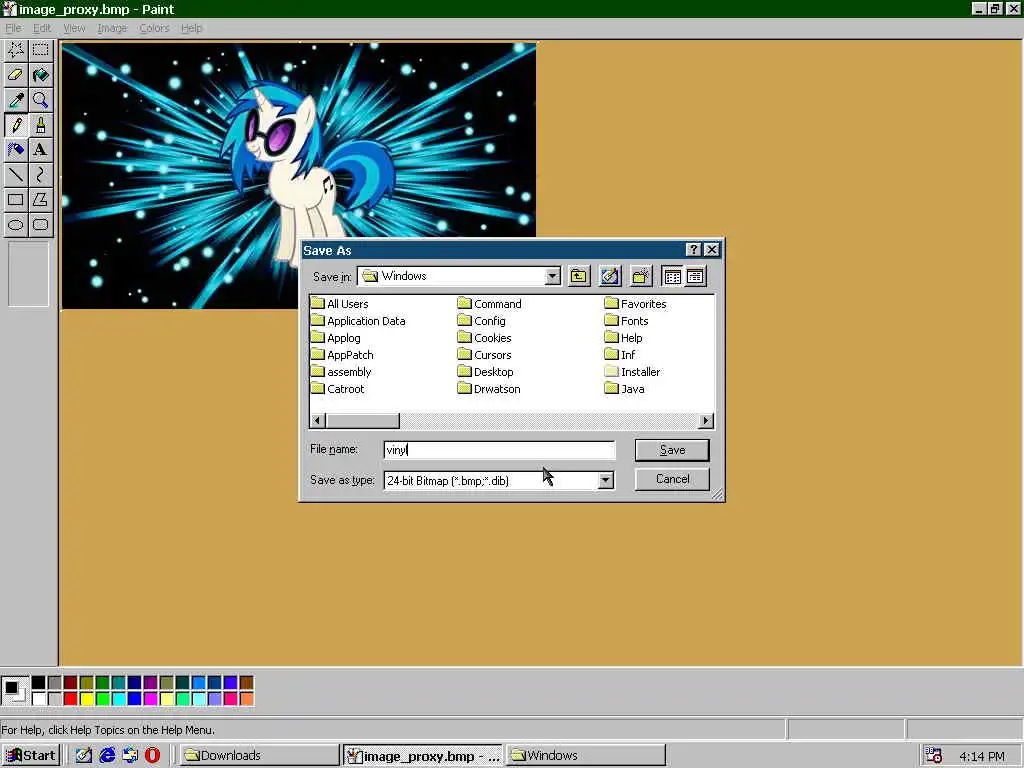
Task: Switch Save As to List view
Action: (672, 276)
